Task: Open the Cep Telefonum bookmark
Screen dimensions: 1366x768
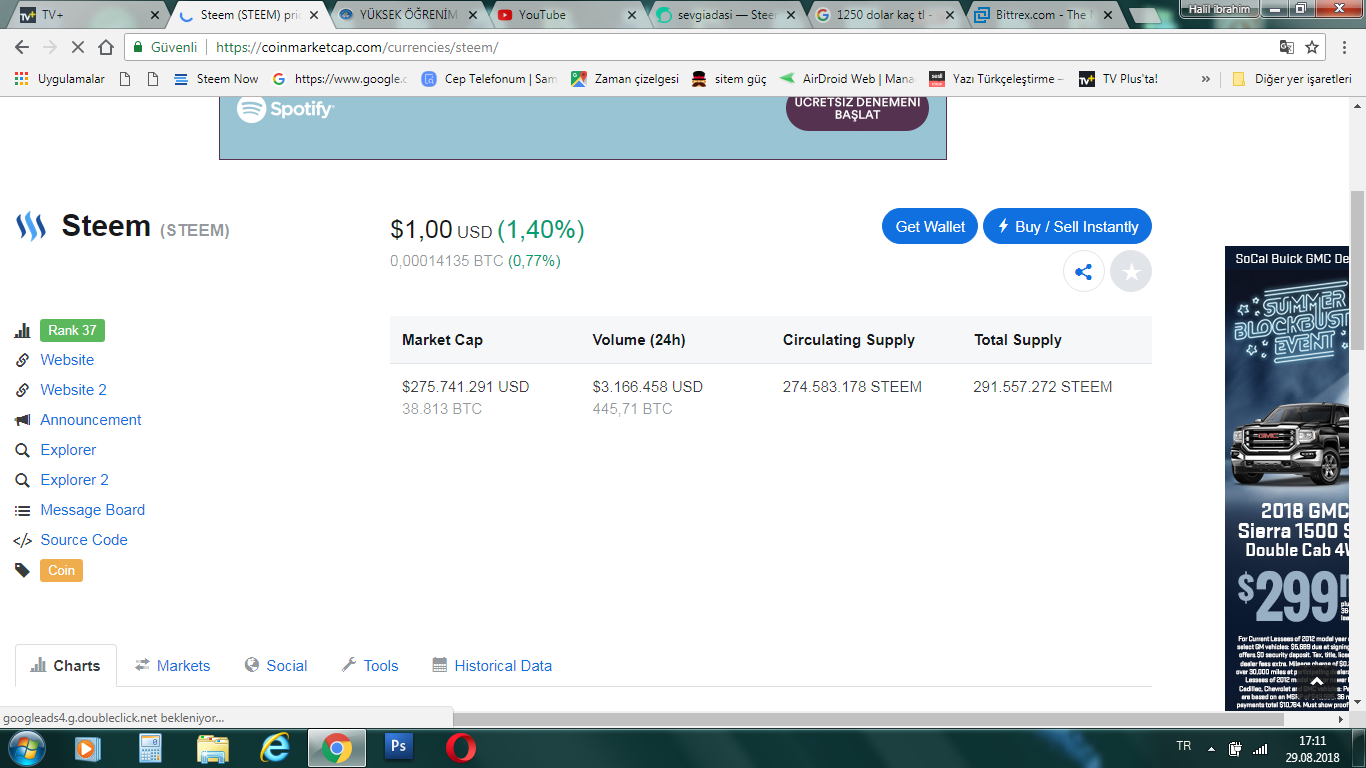Action: point(488,79)
